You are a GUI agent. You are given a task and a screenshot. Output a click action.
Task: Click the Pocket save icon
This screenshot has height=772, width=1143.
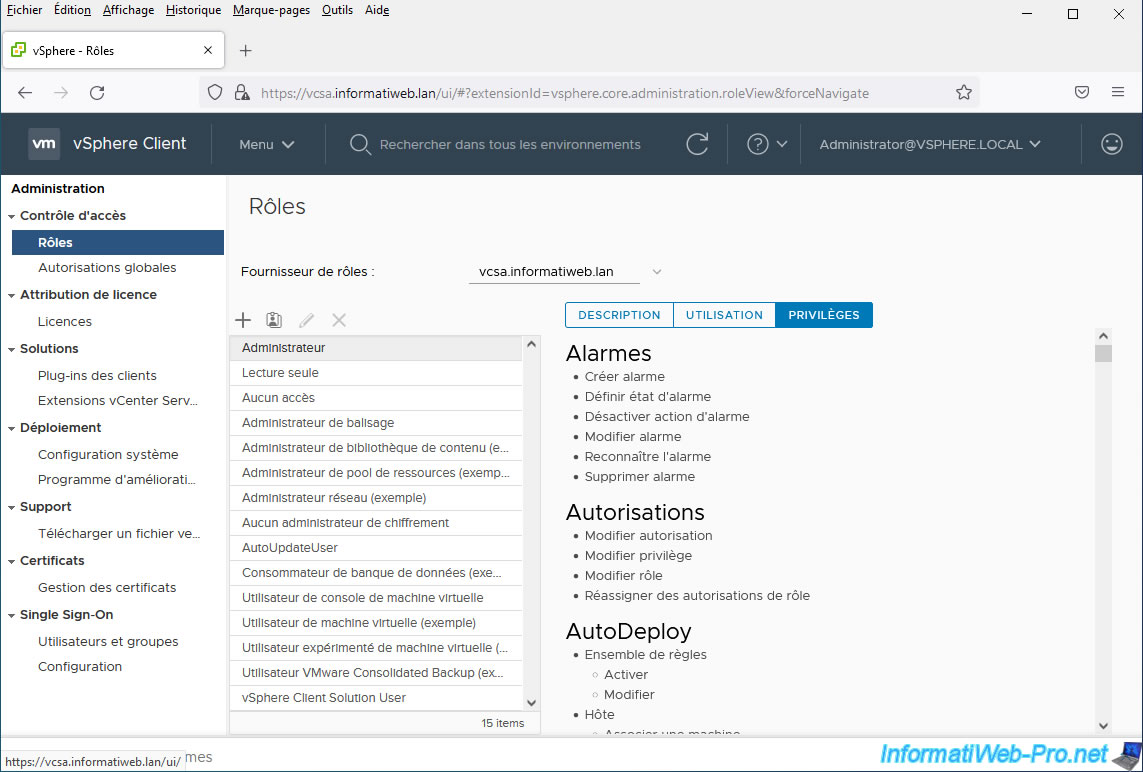click(x=1082, y=93)
